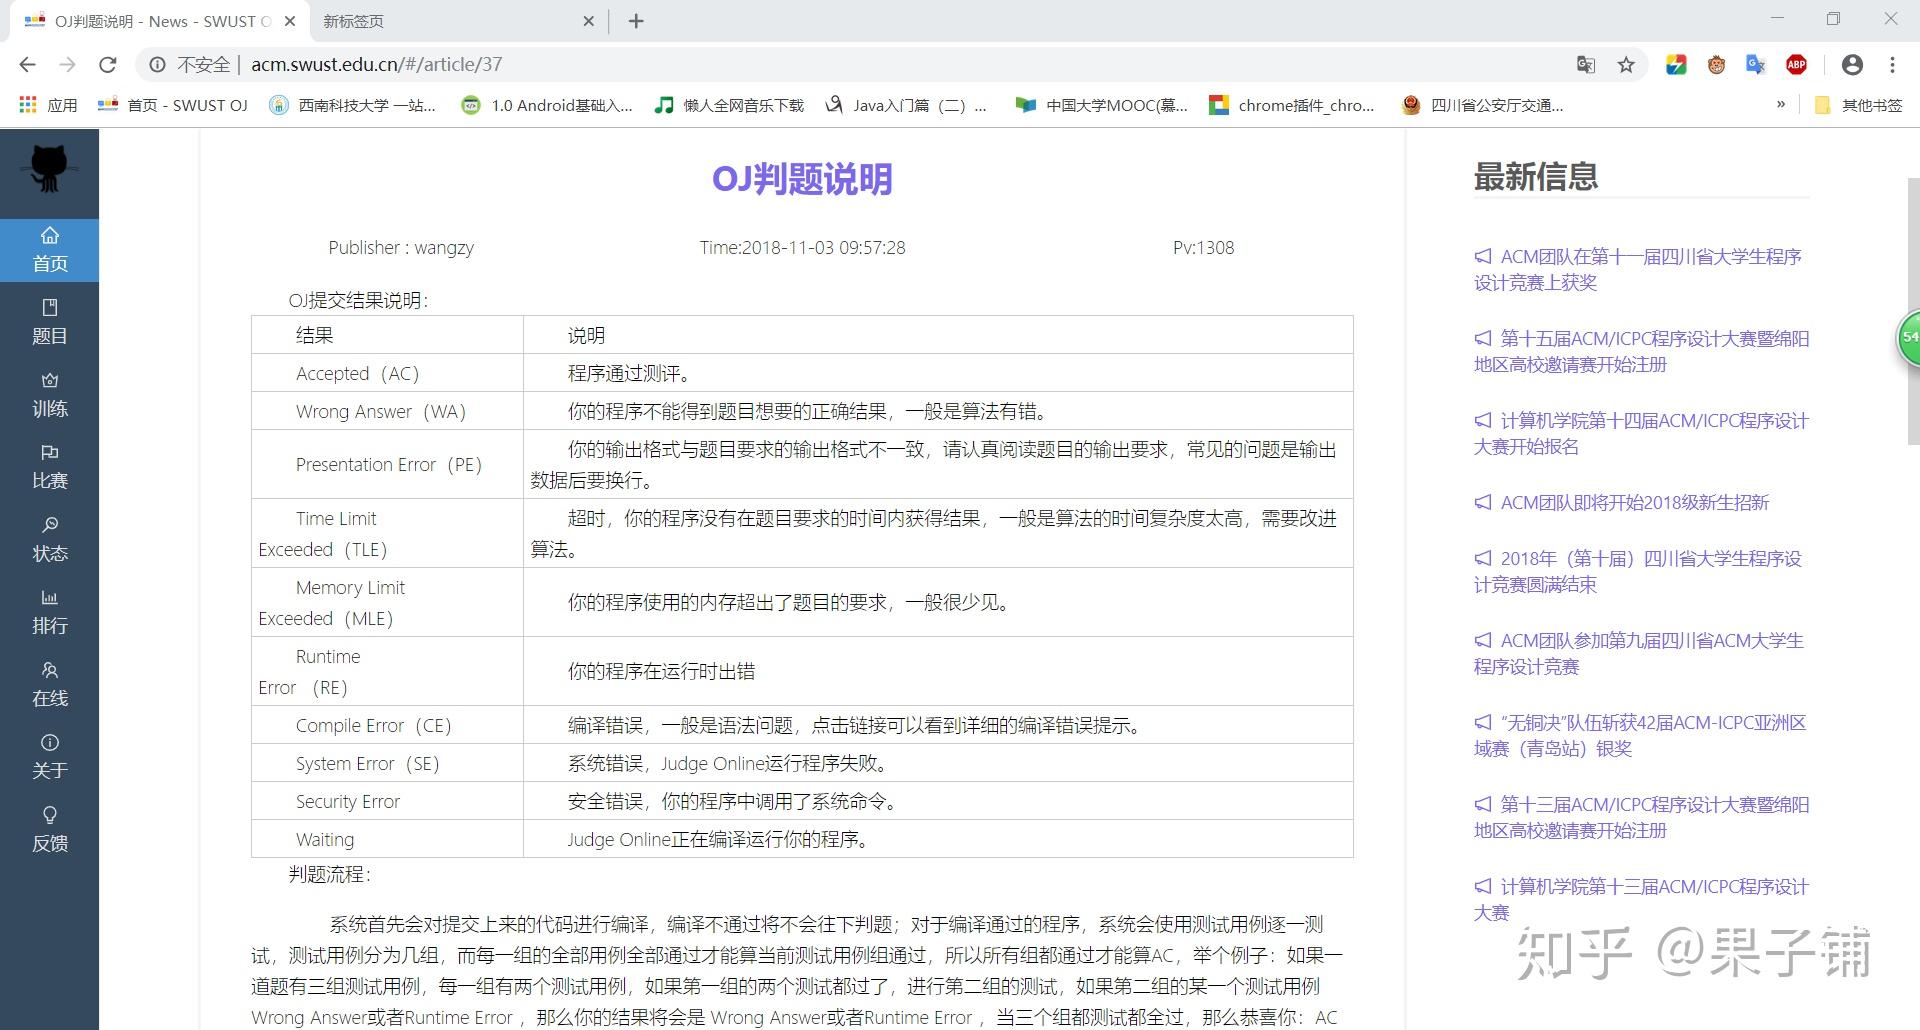Open the 首页 home icon in sidebar
This screenshot has width=1920, height=1030.
[x=50, y=248]
